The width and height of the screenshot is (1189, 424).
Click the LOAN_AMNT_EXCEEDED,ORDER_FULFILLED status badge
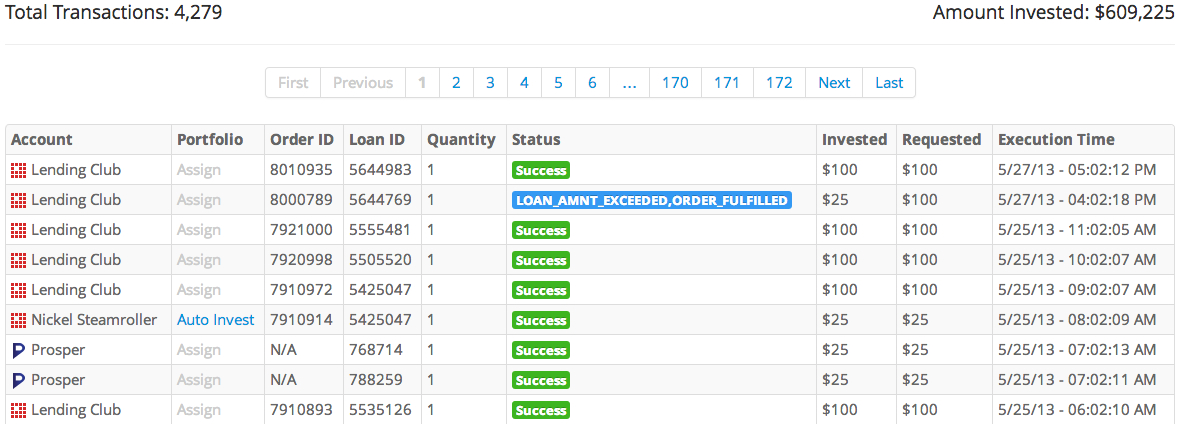coord(651,200)
